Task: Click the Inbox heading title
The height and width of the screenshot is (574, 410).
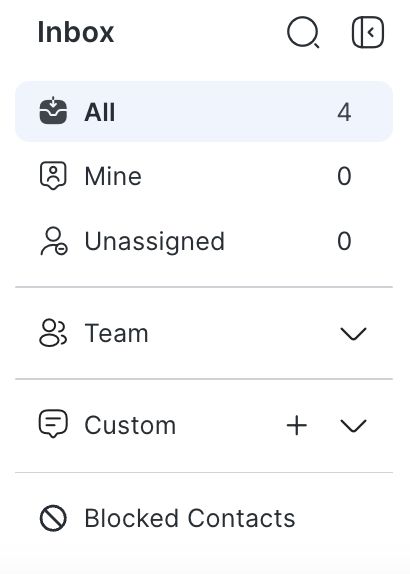Action: point(76,32)
